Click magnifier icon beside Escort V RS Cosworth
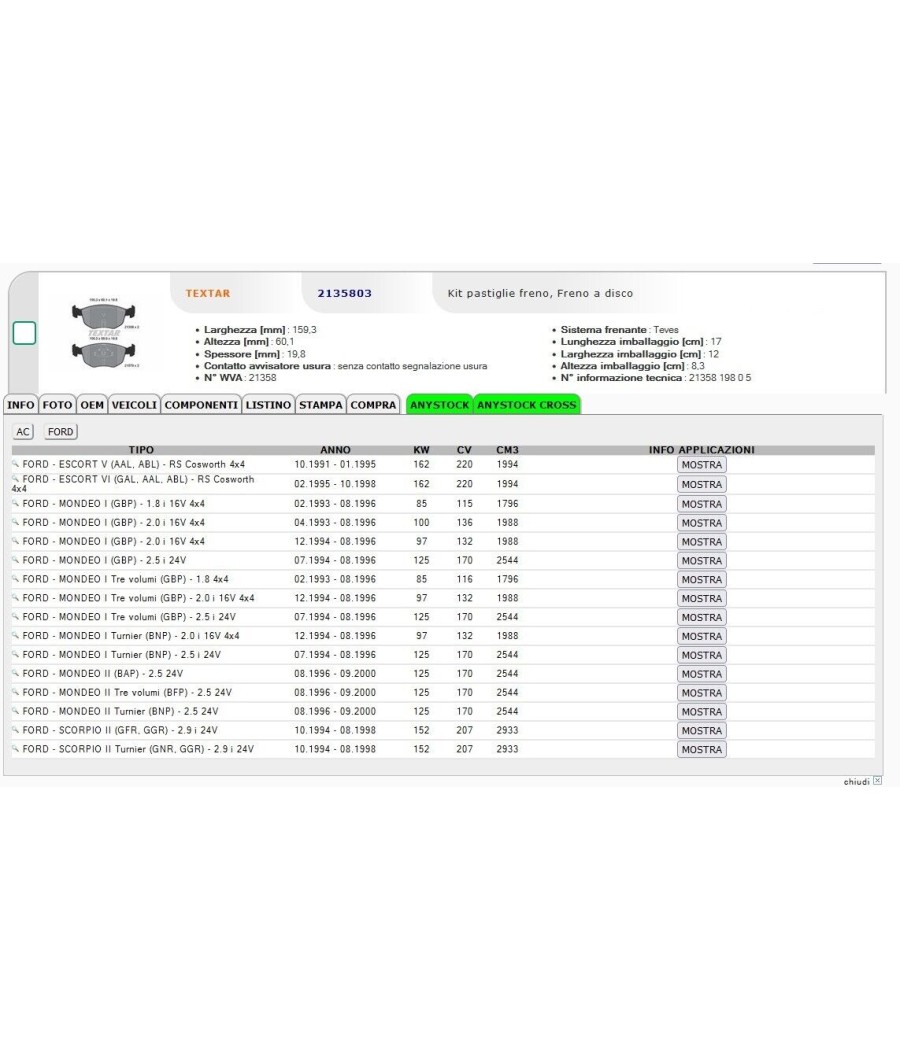 click(x=15, y=463)
